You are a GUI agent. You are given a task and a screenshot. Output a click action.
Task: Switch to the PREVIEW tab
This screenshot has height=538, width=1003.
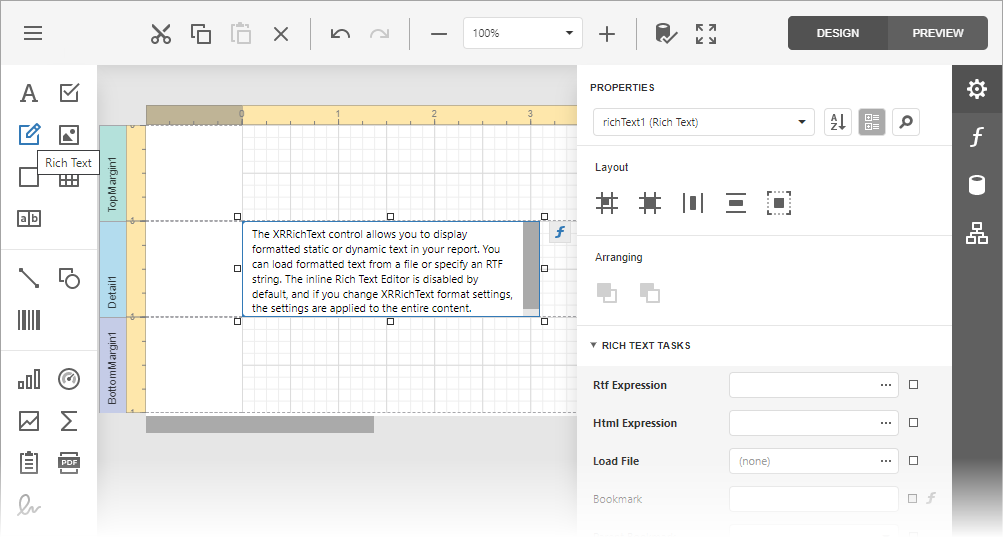938,33
